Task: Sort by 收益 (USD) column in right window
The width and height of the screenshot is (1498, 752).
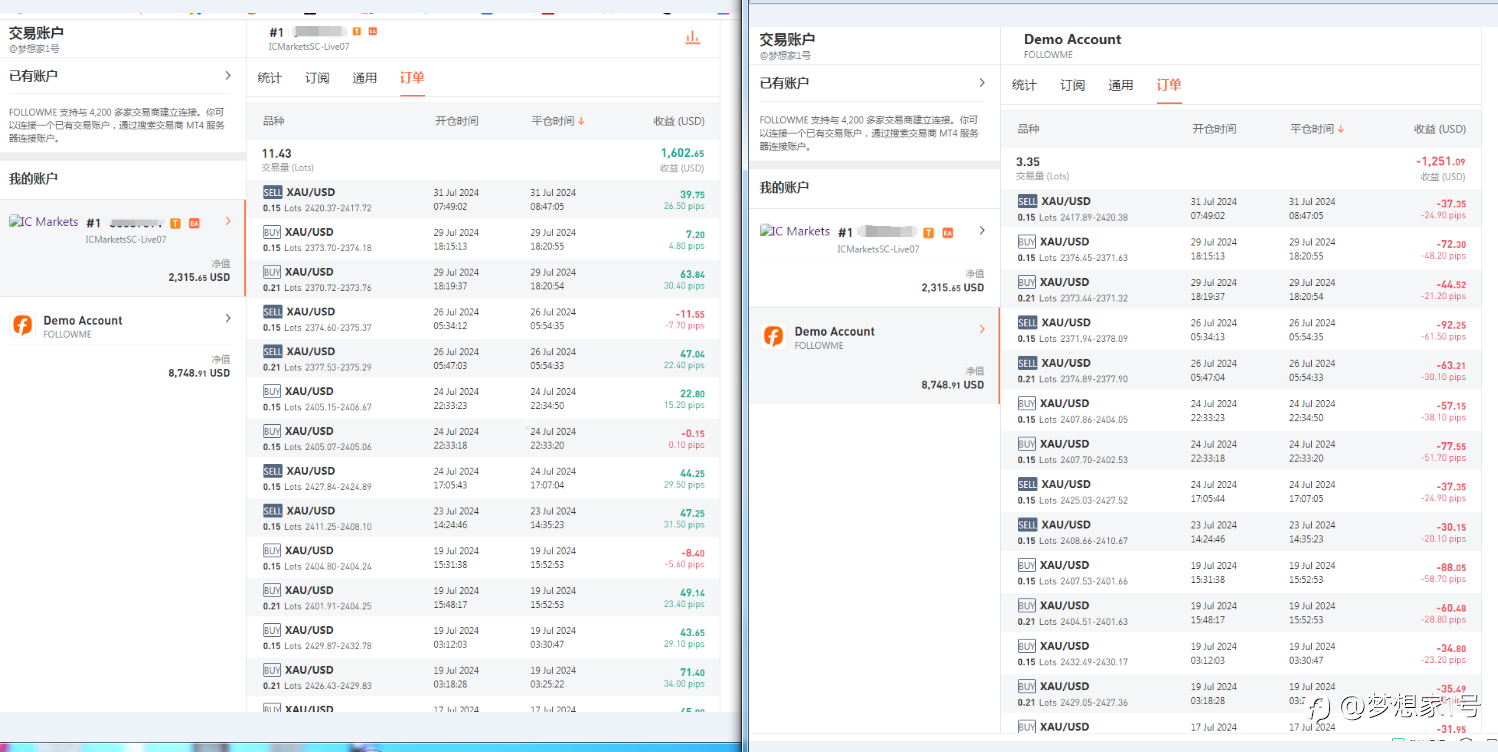Action: [x=1440, y=129]
